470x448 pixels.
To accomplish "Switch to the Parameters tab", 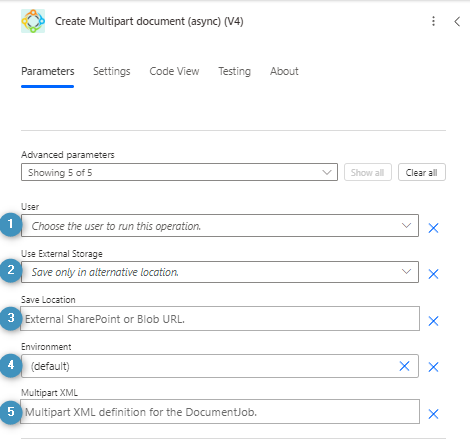I will 48,71.
